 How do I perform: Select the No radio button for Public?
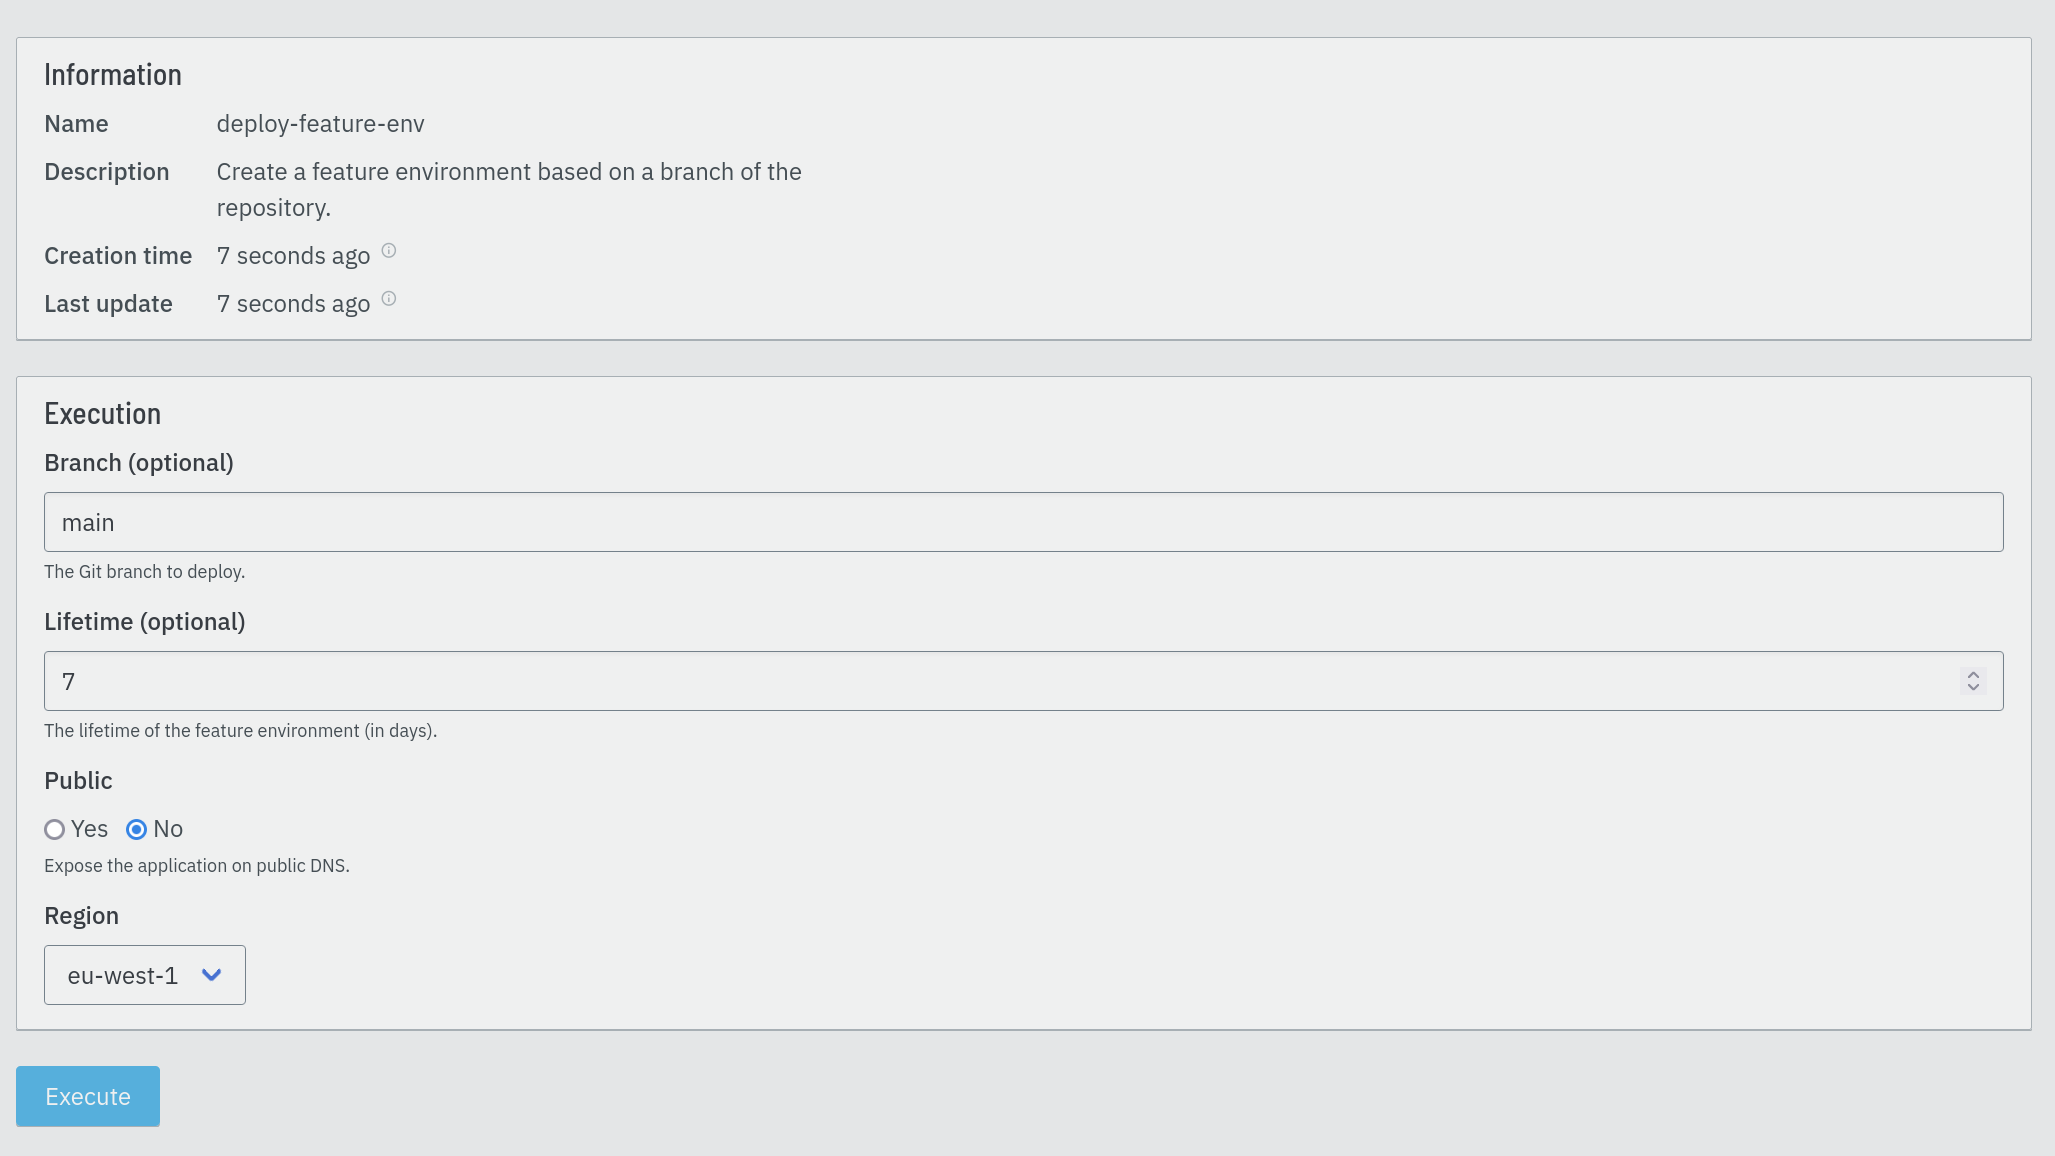137,829
